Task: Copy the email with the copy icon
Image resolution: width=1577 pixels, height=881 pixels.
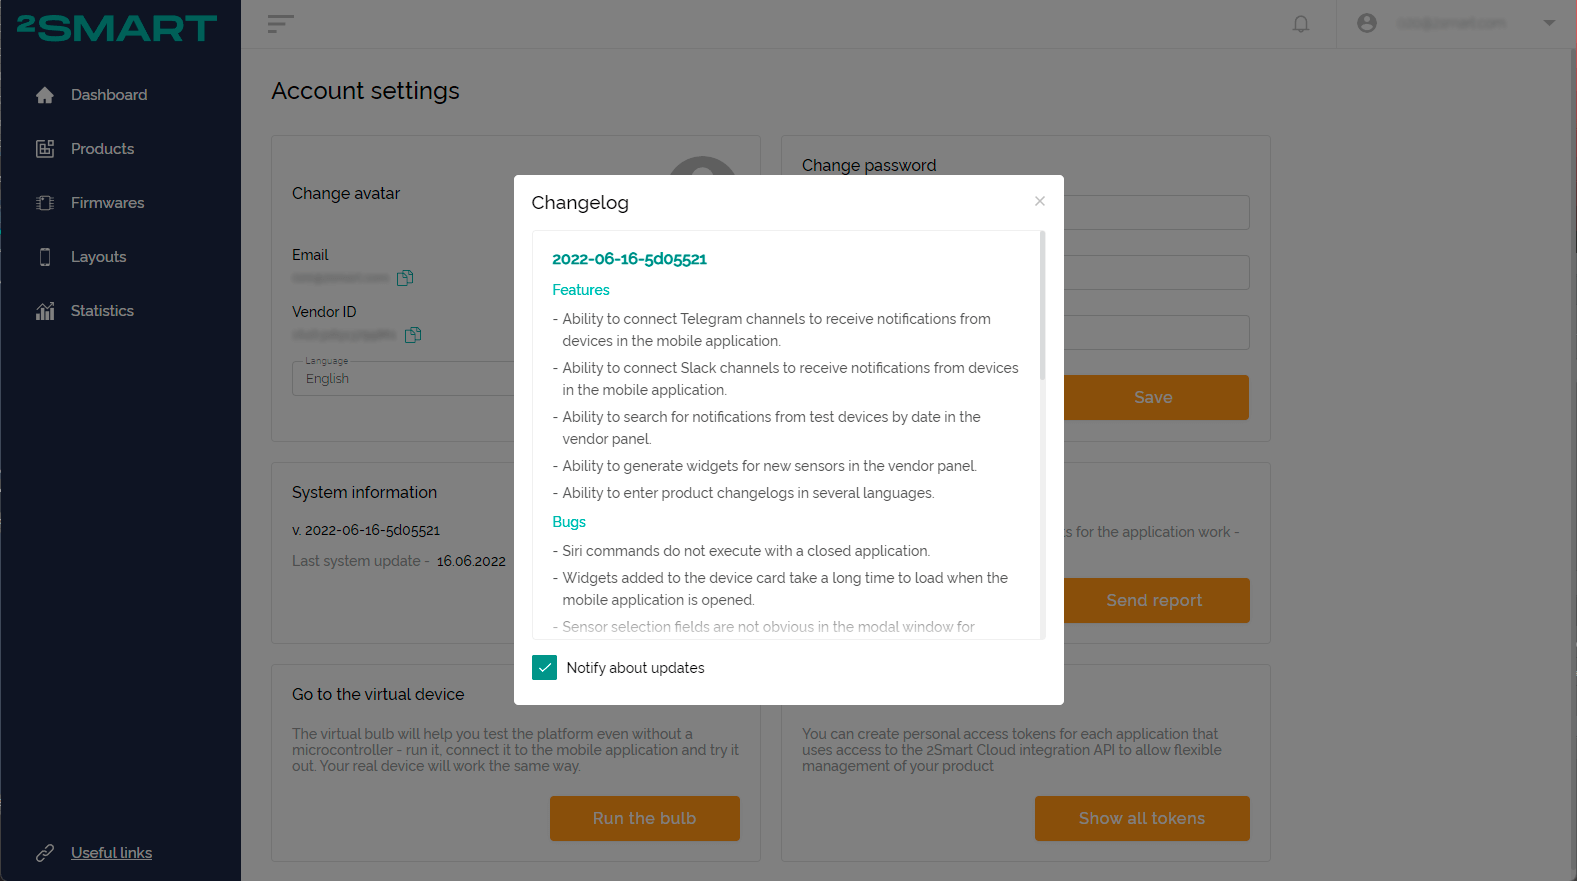Action: (x=405, y=277)
